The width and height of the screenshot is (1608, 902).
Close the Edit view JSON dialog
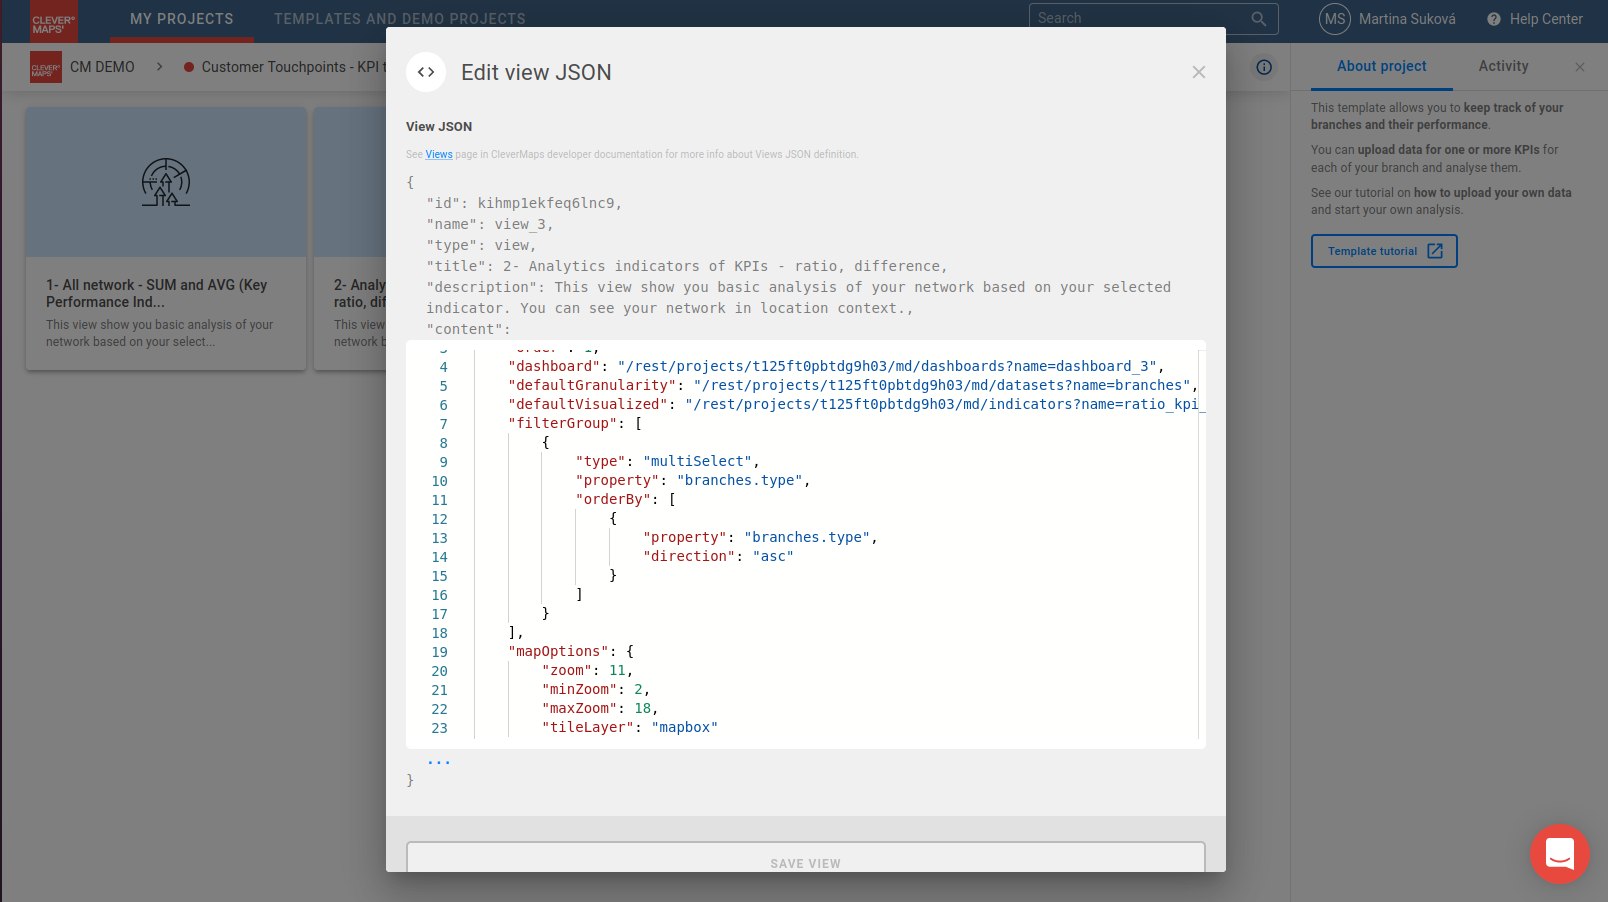1198,72
